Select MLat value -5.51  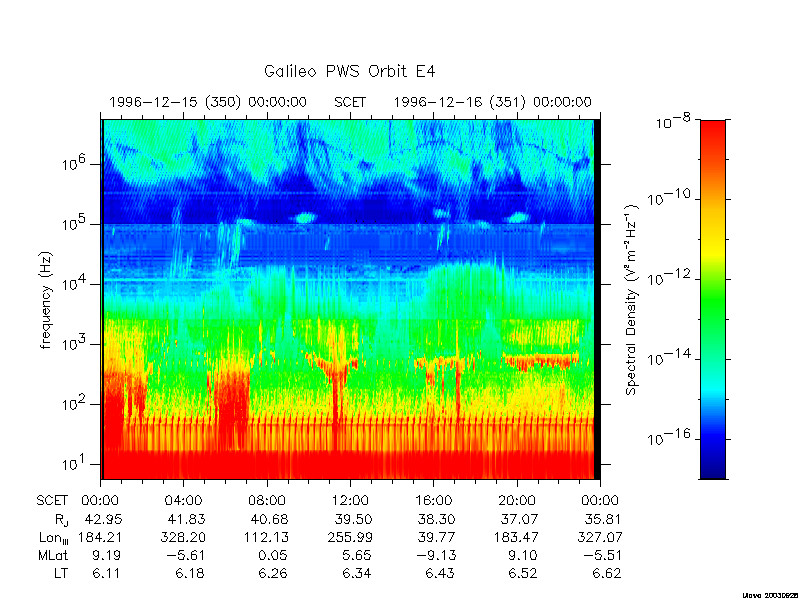pos(600,555)
